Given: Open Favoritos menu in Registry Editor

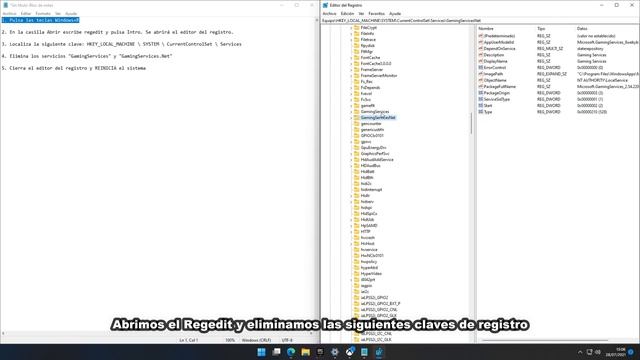Looking at the screenshot, I should [x=376, y=13].
